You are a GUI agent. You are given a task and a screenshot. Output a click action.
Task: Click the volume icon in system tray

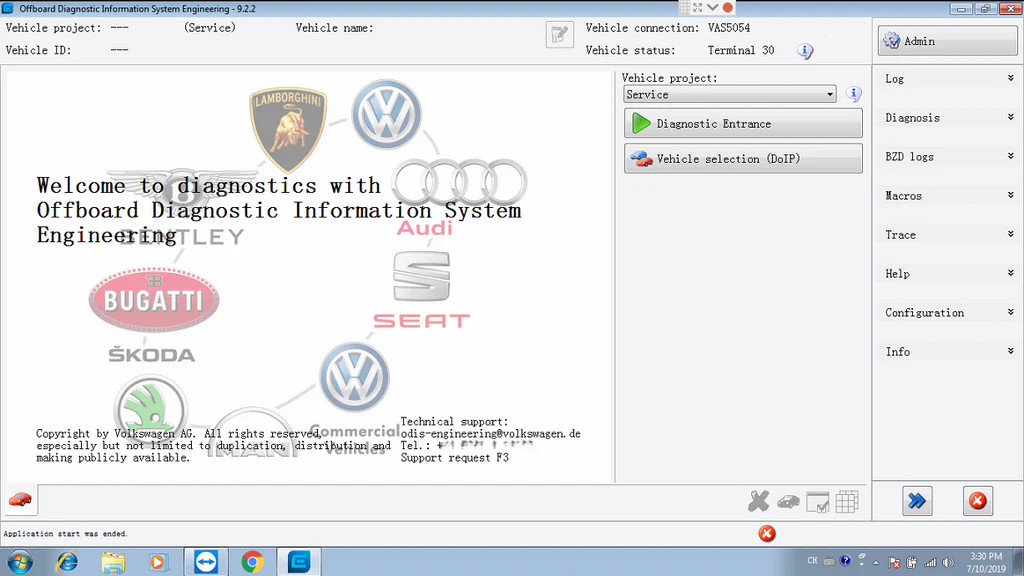948,562
